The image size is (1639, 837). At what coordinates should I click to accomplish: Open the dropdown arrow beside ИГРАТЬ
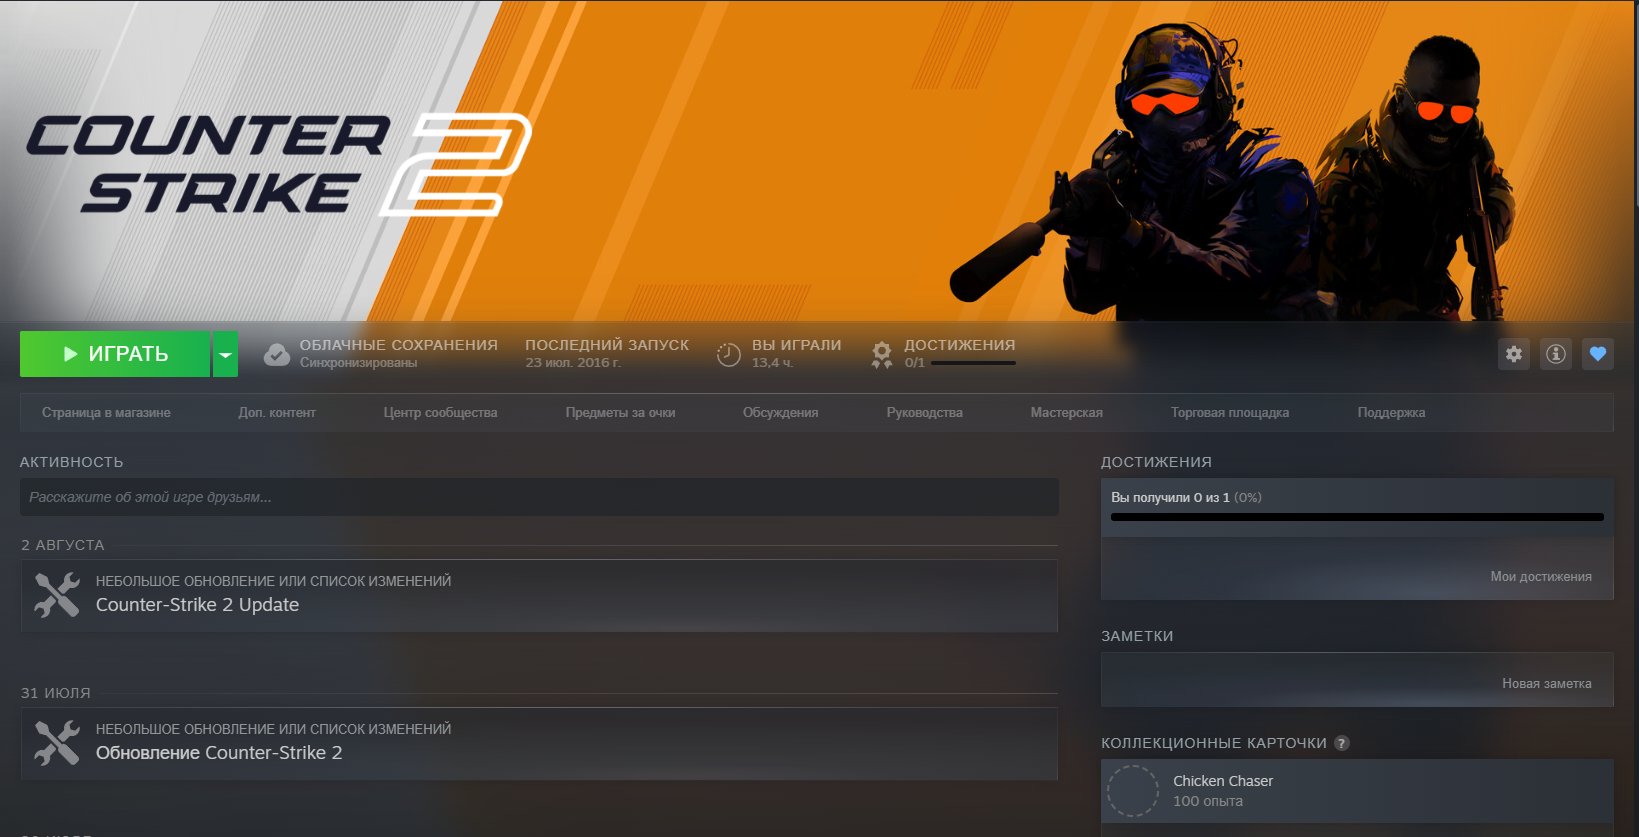(x=226, y=354)
